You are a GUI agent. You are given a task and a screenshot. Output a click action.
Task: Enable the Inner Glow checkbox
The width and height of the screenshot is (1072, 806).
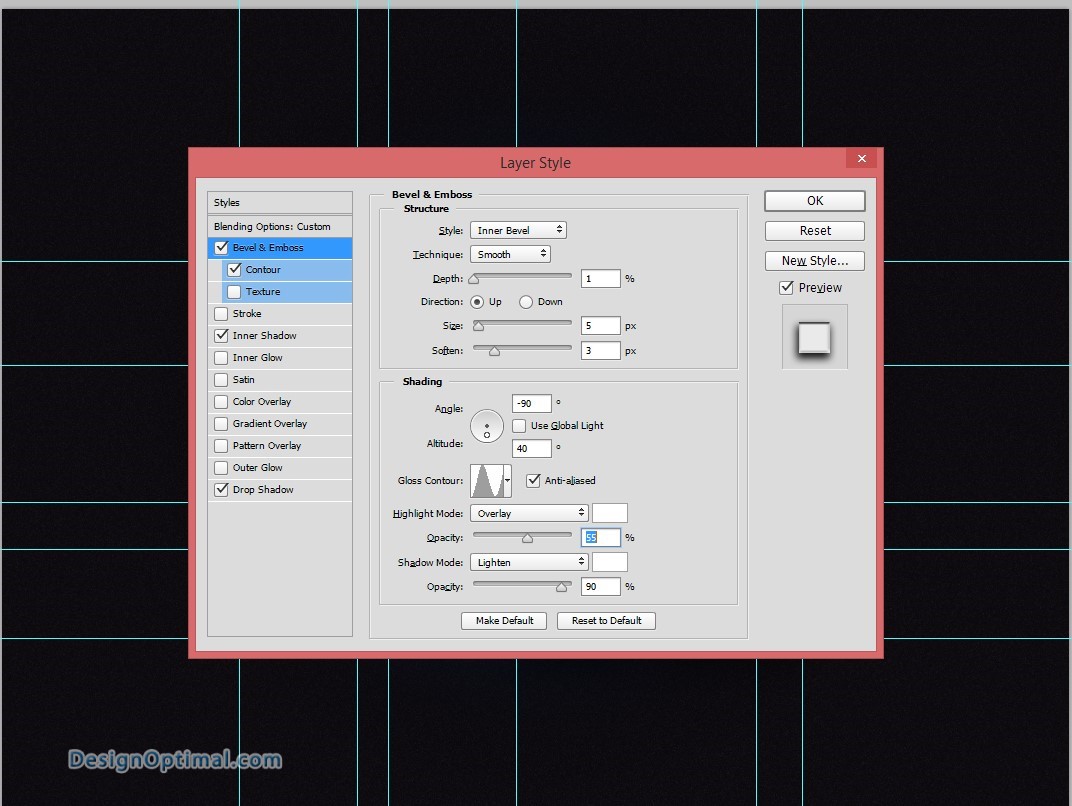coord(221,358)
